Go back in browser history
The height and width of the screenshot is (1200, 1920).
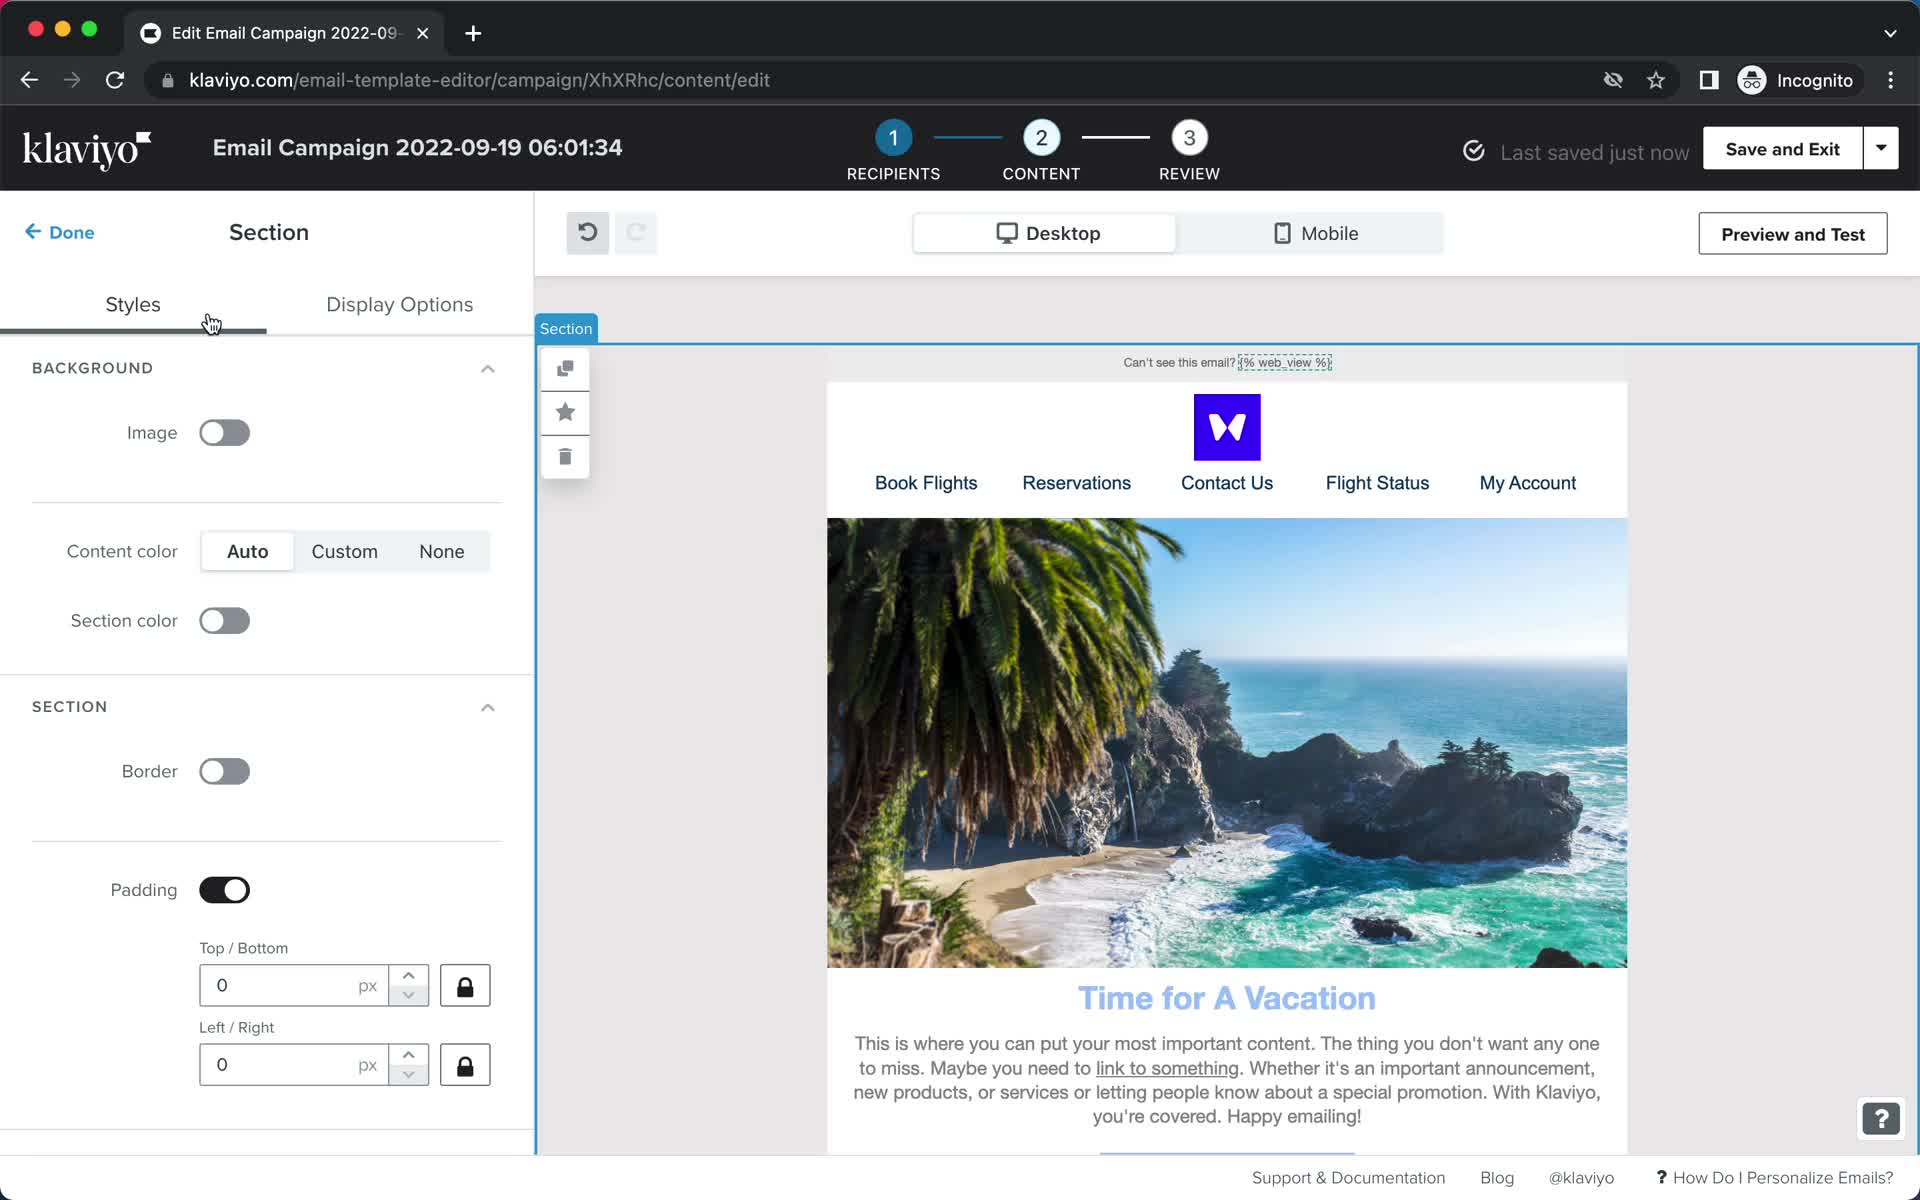click(x=29, y=80)
